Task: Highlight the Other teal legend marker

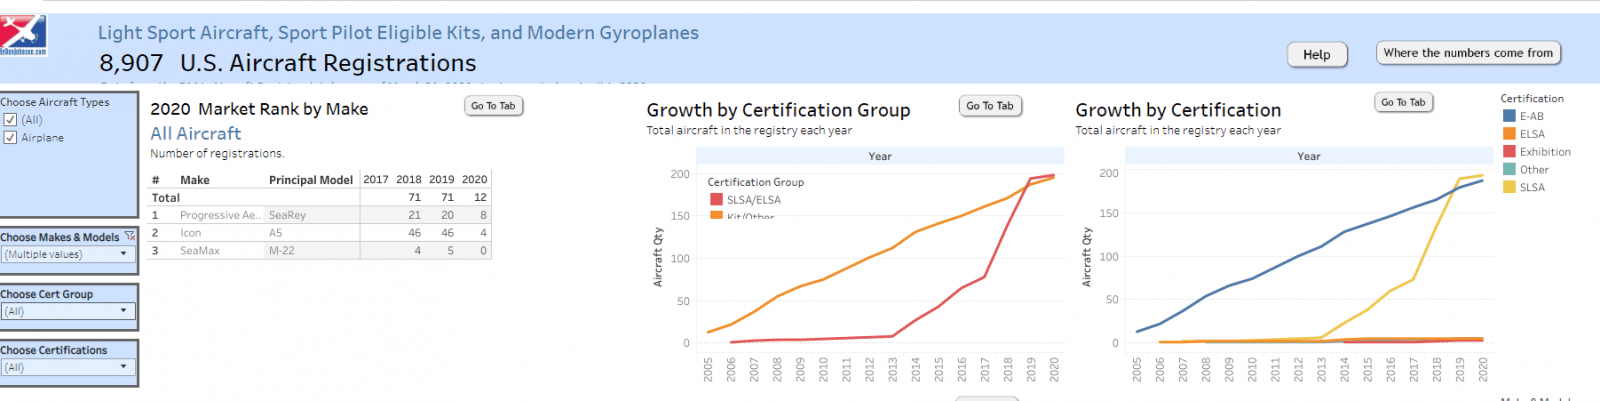Action: [1509, 170]
